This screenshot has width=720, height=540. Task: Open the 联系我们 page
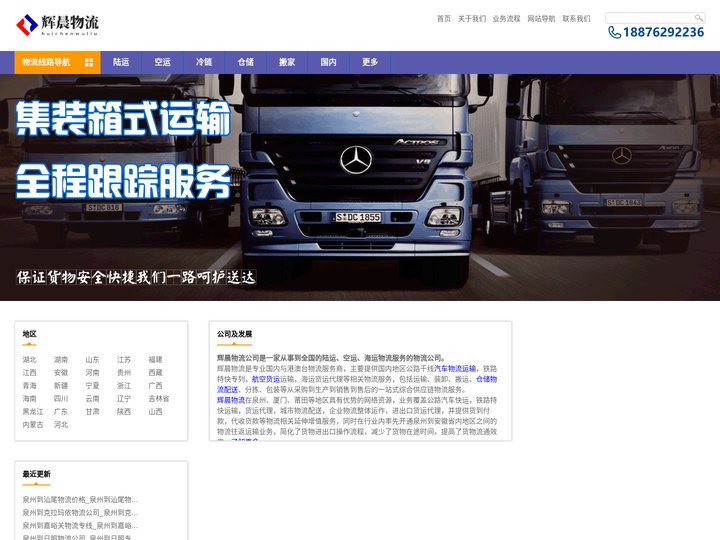pos(576,18)
